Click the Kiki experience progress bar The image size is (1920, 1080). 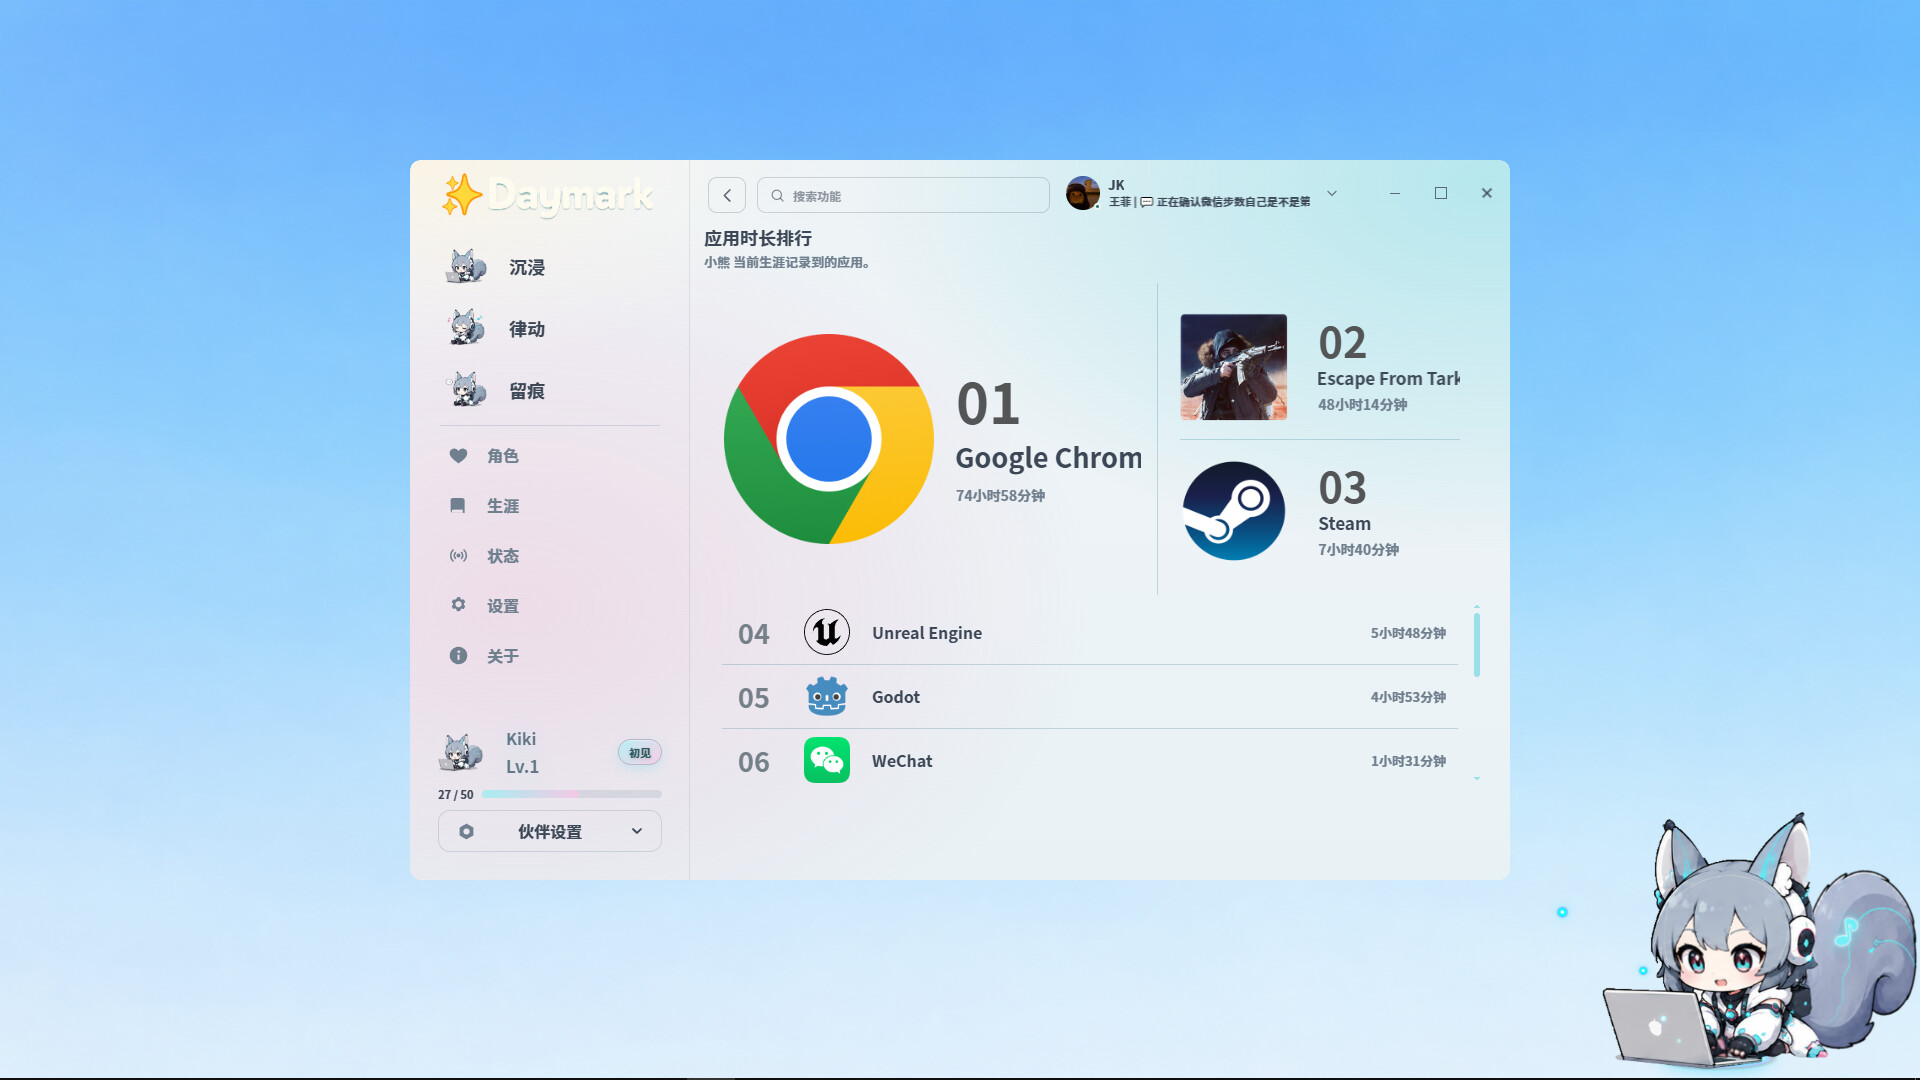pos(572,794)
